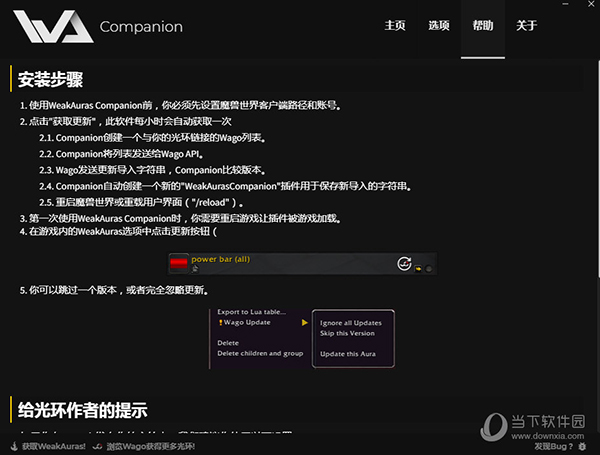600x455 pixels.
Task: Click the 给光环作者的提示 heading
Action: (x=83, y=410)
